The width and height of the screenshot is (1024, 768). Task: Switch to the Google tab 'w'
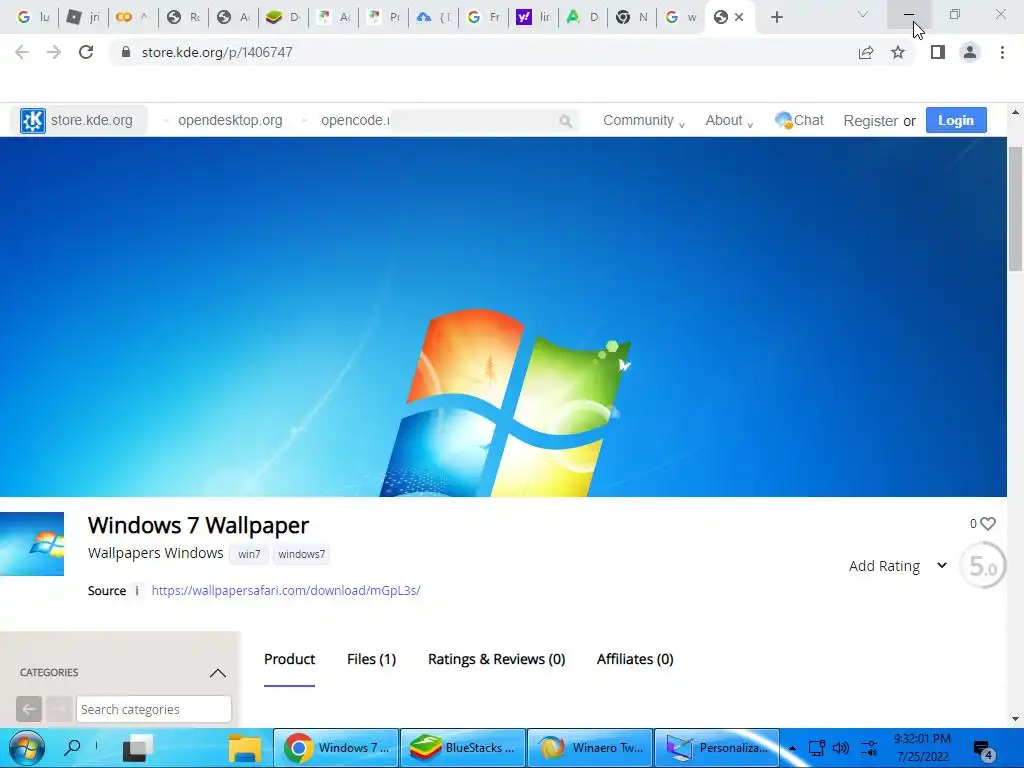click(x=680, y=17)
